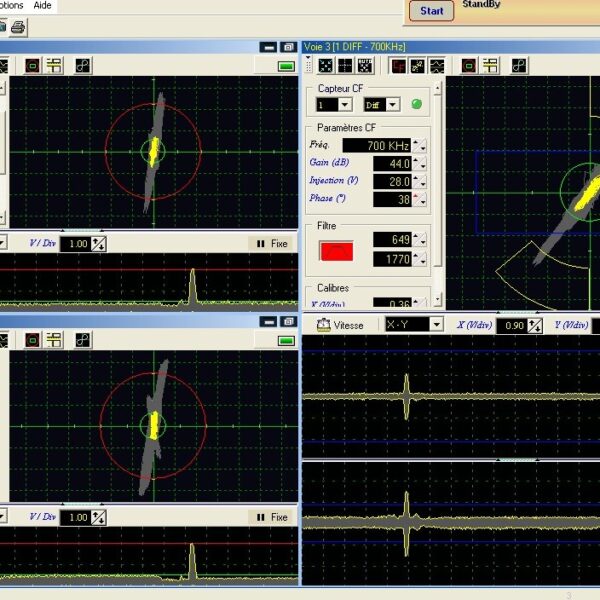Click the Gain (dB) 44.0 value field
The image size is (600, 600).
click(392, 164)
